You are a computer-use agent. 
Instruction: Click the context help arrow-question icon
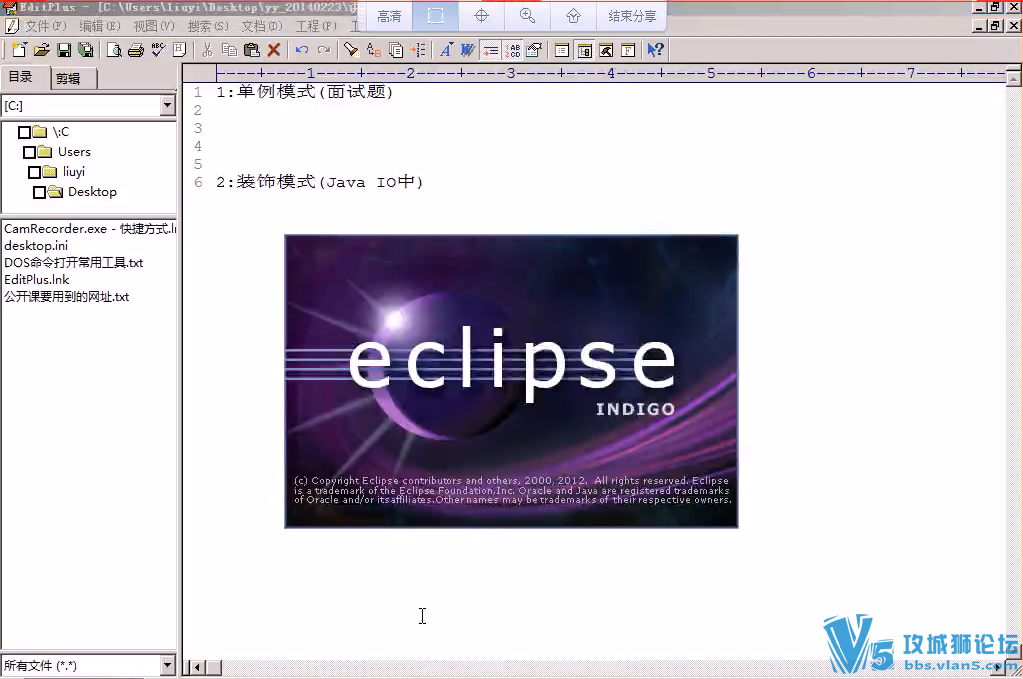655,50
